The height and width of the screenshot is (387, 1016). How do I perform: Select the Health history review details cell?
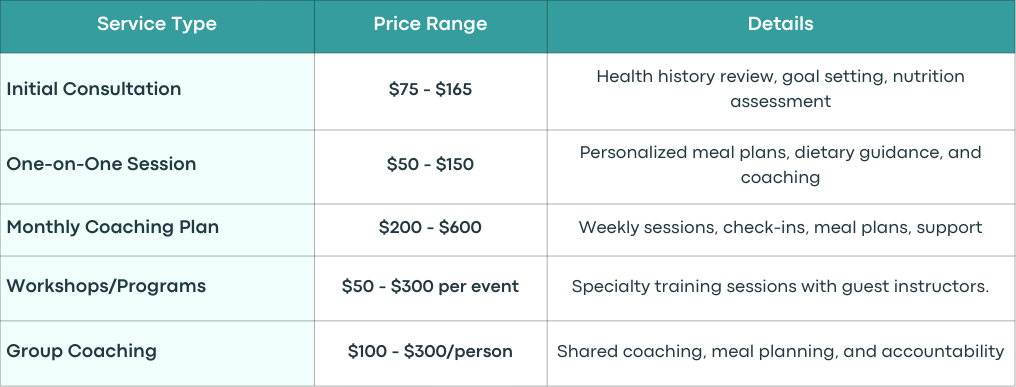point(781,91)
